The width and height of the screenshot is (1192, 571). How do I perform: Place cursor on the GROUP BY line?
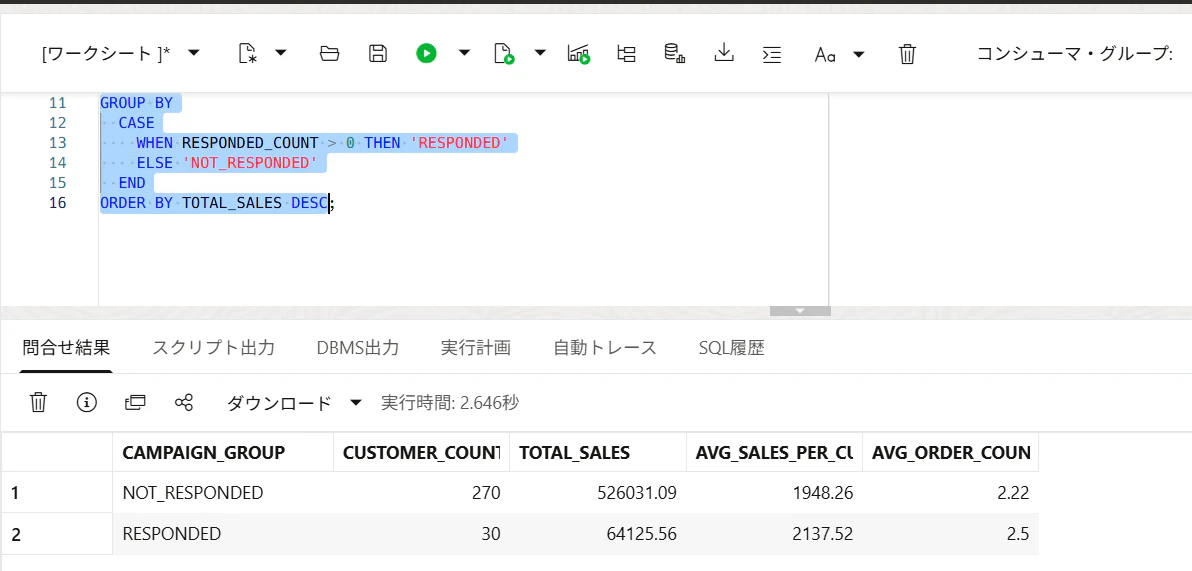coord(136,103)
